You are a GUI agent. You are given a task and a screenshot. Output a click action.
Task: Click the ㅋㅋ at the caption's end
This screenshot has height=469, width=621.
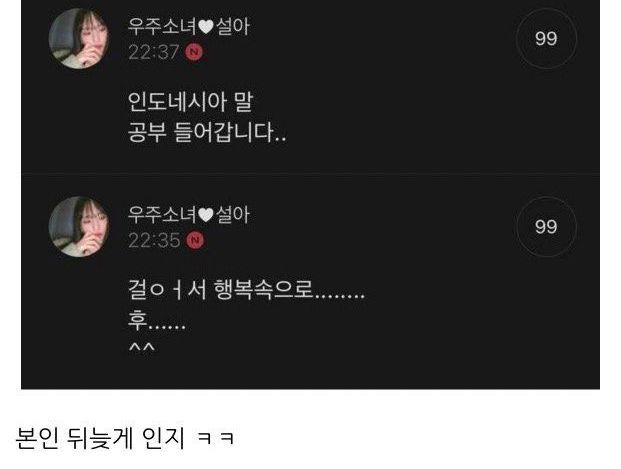pyautogui.click(x=216, y=438)
